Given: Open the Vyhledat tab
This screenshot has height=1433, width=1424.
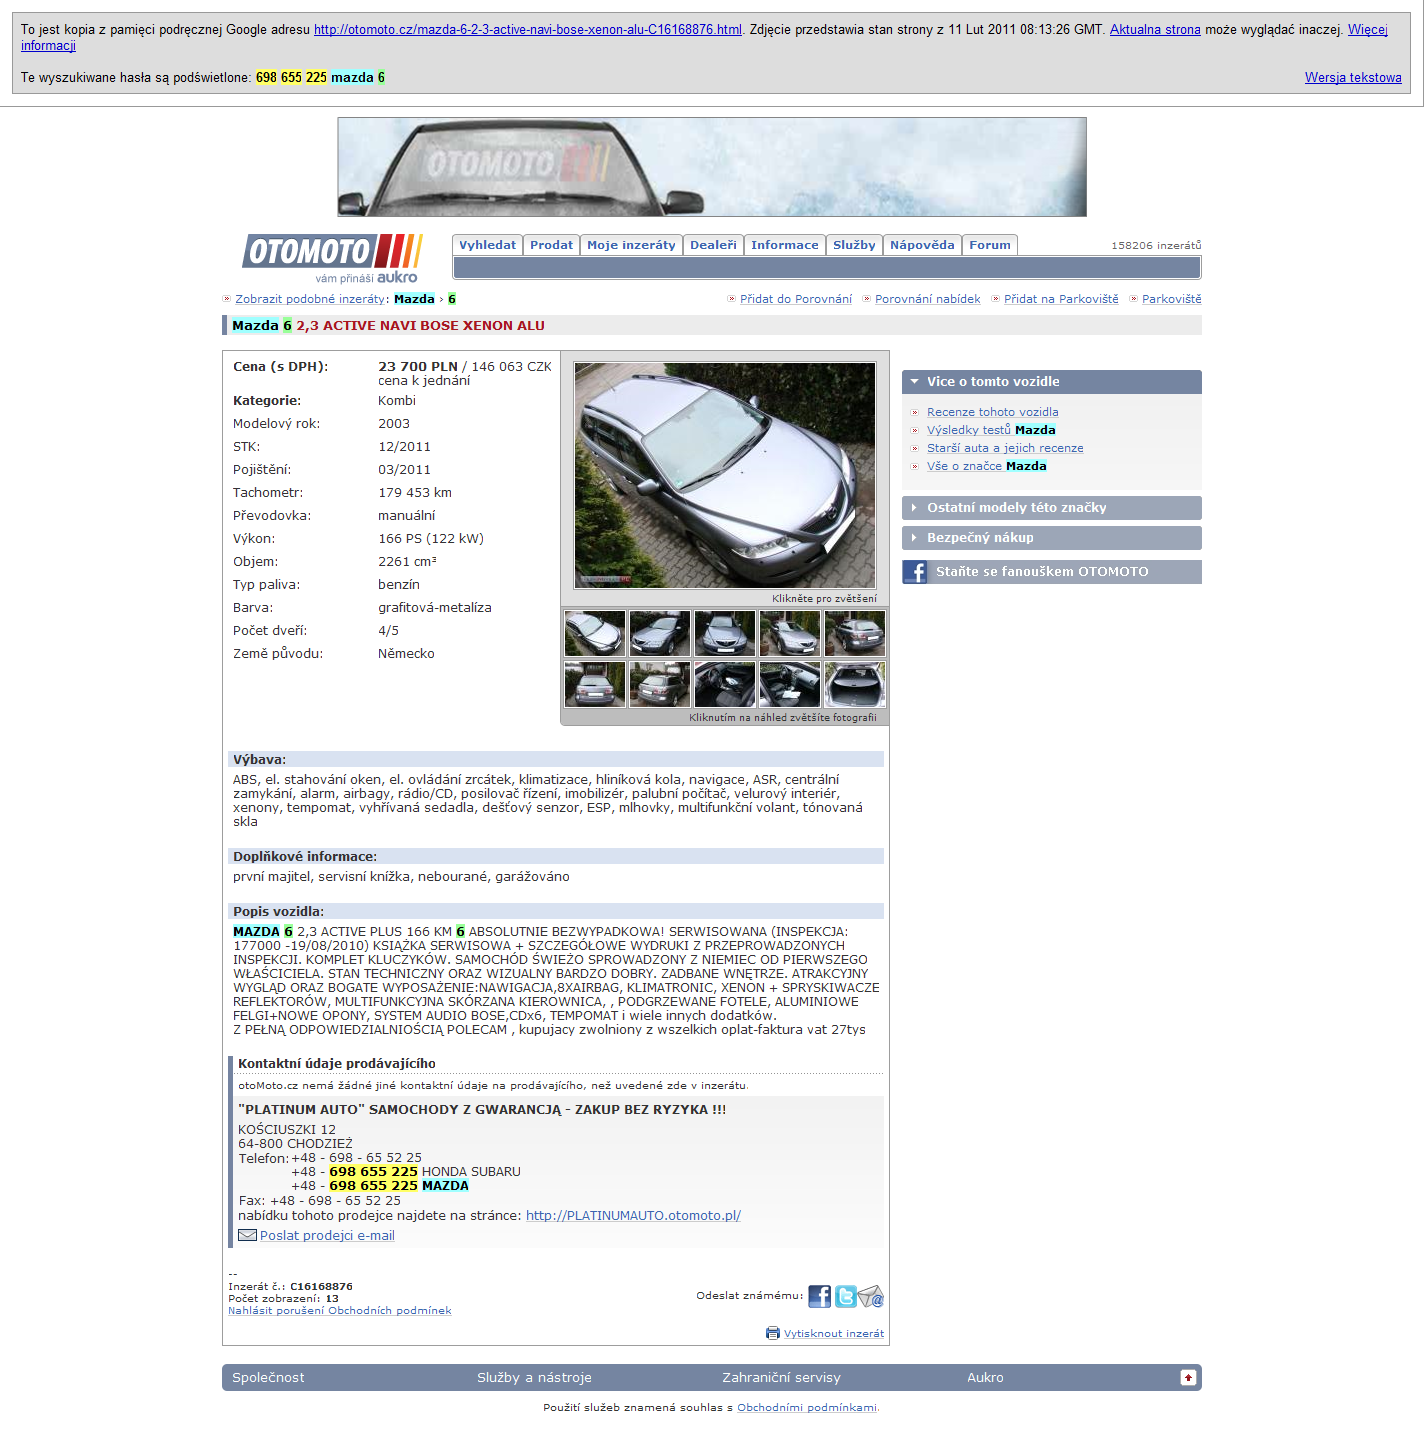Looking at the screenshot, I should coord(487,245).
